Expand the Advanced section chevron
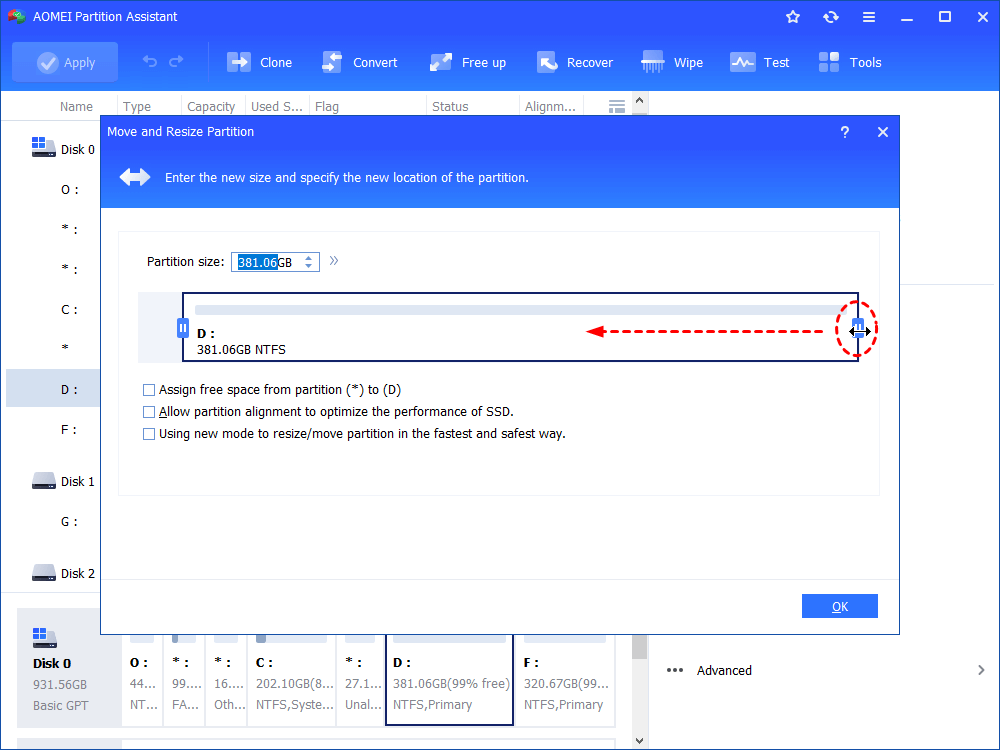 [x=981, y=670]
